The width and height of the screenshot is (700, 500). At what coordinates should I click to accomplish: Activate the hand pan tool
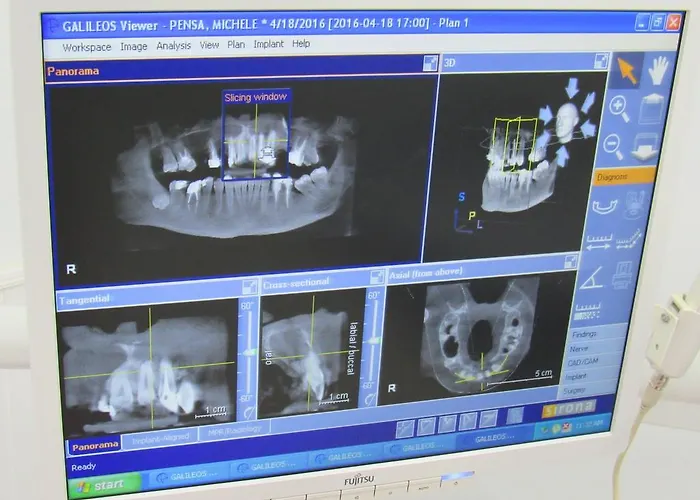(657, 70)
